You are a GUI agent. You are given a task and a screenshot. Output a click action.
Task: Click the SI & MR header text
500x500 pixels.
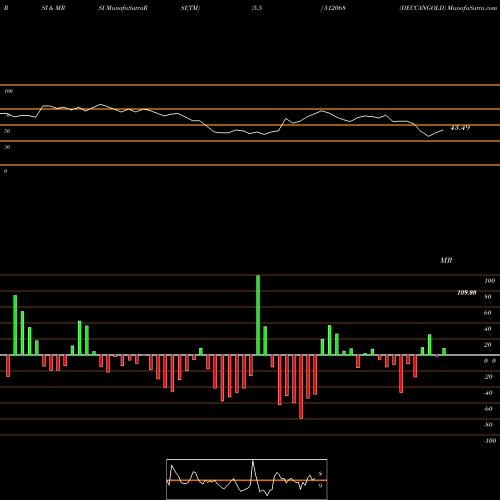pos(53,8)
